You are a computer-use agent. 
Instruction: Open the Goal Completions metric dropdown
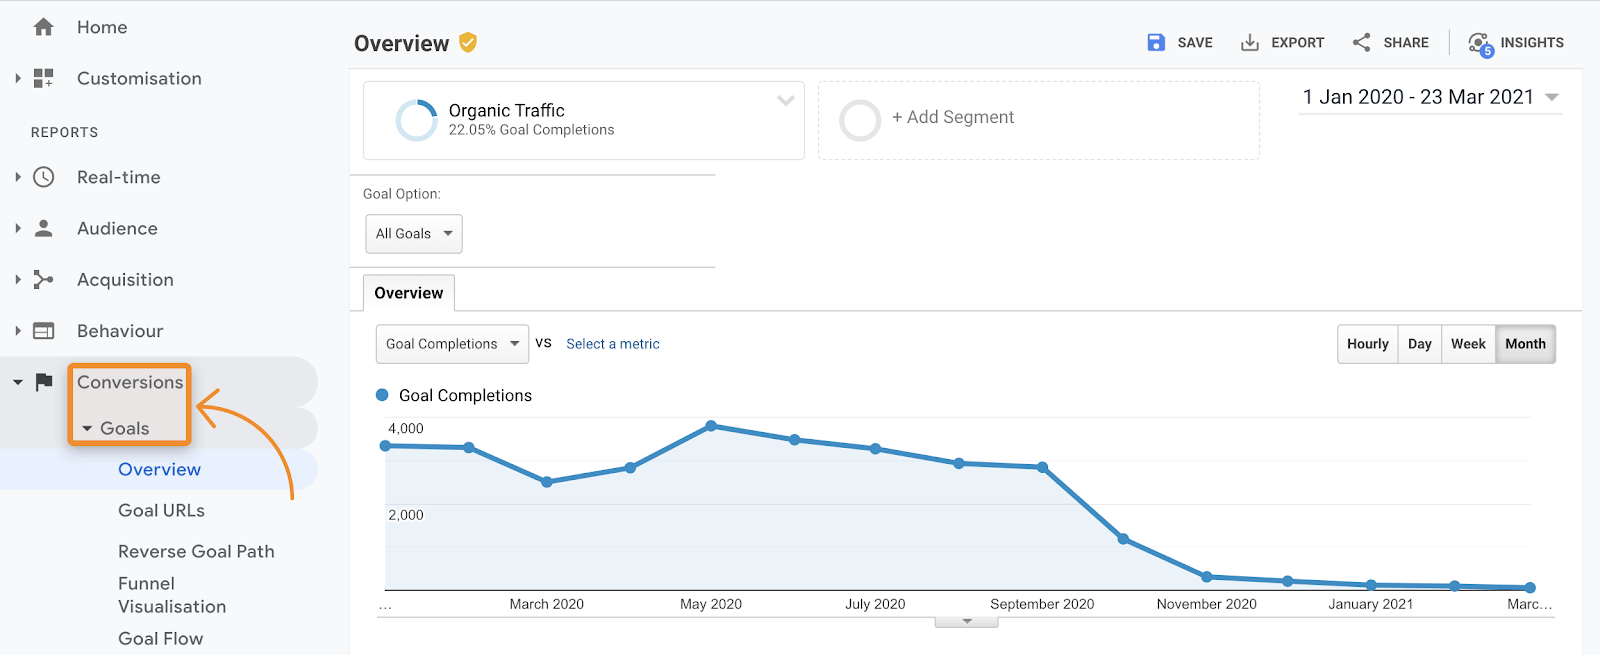point(452,344)
